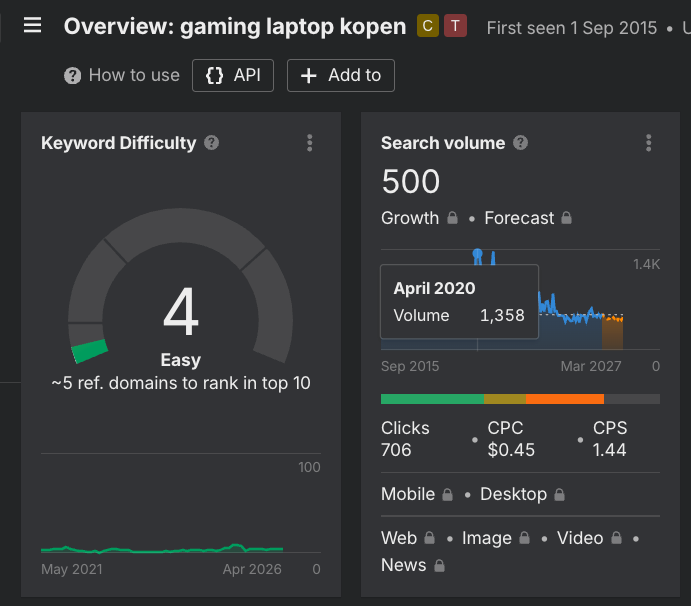Click the lock icon beside Web
Viewport: 691px width, 606px height.
(x=429, y=538)
